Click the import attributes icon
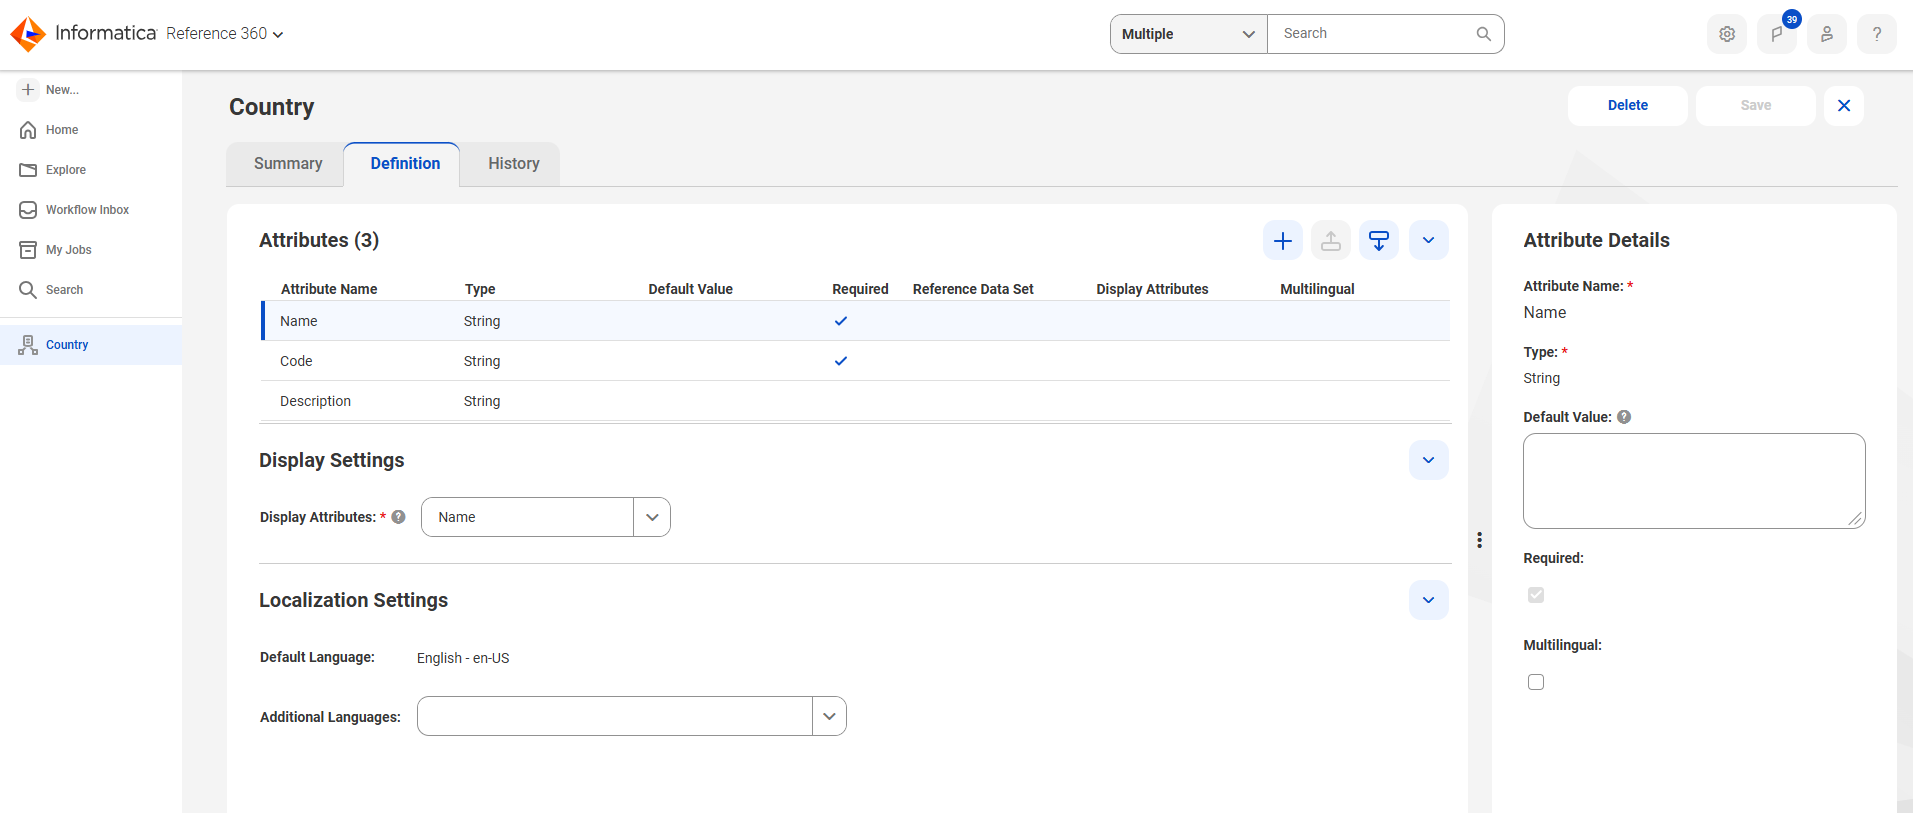This screenshot has width=1913, height=813. [x=1379, y=240]
